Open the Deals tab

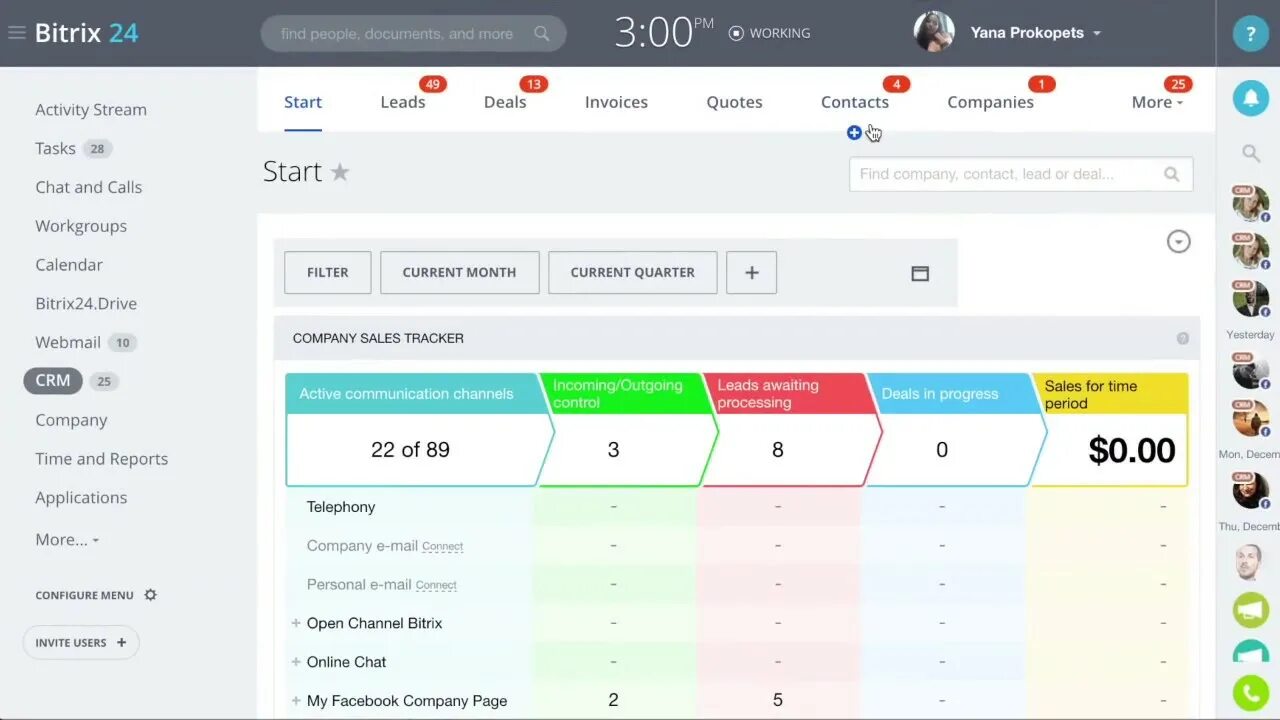point(505,102)
